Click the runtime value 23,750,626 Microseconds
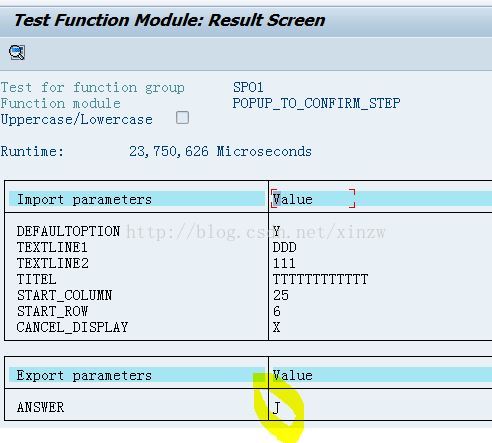Screen dimensions: 492x443 [x=220, y=151]
